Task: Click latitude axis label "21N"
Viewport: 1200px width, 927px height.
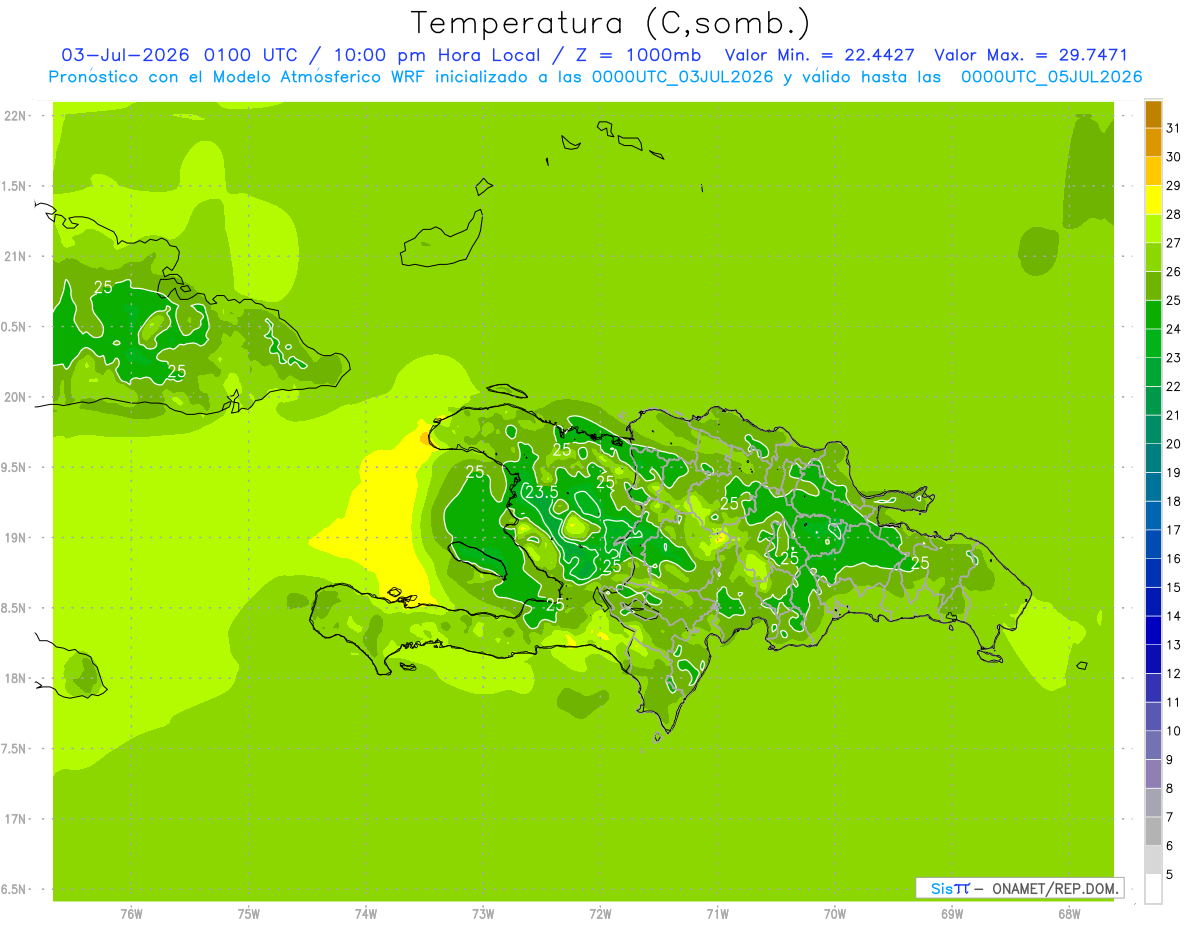Action: [x=15, y=256]
